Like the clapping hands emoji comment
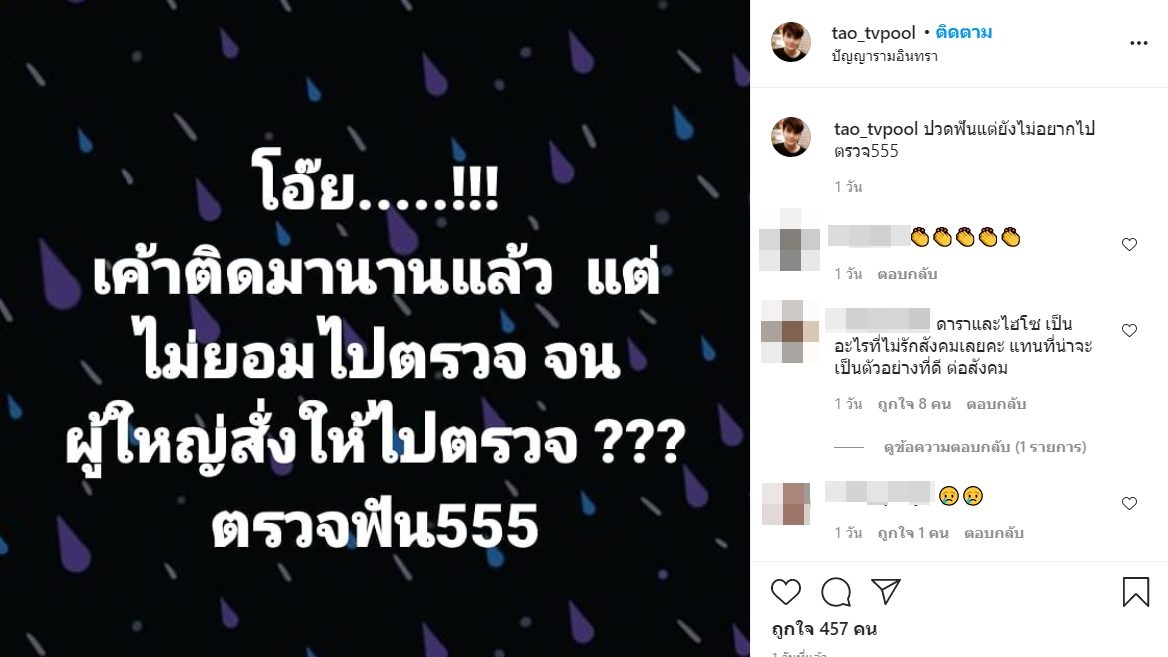 click(1129, 244)
